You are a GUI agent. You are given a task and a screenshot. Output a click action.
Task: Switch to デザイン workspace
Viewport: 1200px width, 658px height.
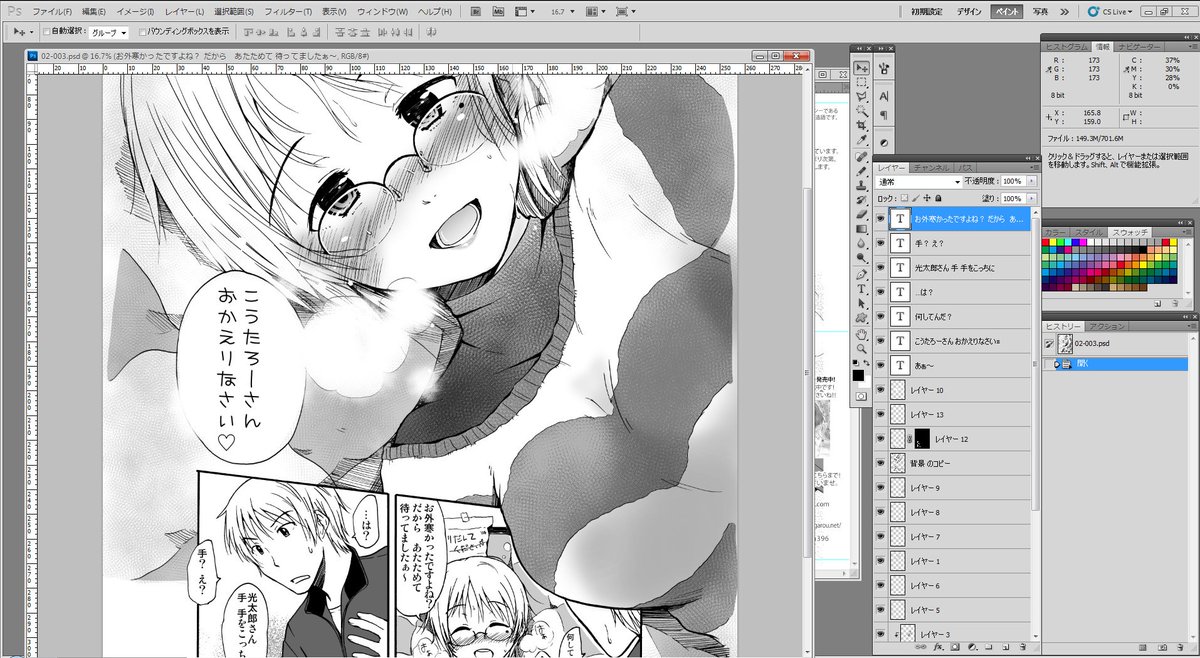click(969, 11)
